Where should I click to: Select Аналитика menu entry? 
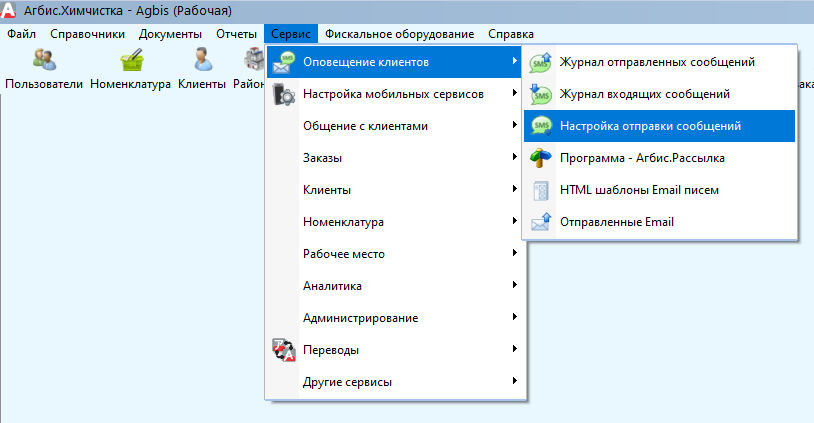click(x=394, y=286)
